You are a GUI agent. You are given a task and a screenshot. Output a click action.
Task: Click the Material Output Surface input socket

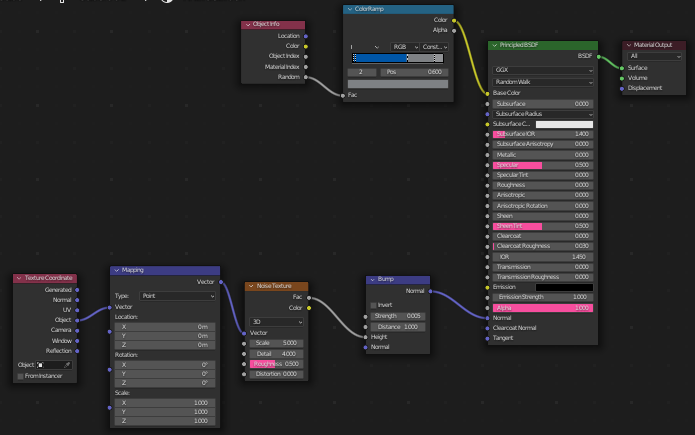pyautogui.click(x=622, y=68)
